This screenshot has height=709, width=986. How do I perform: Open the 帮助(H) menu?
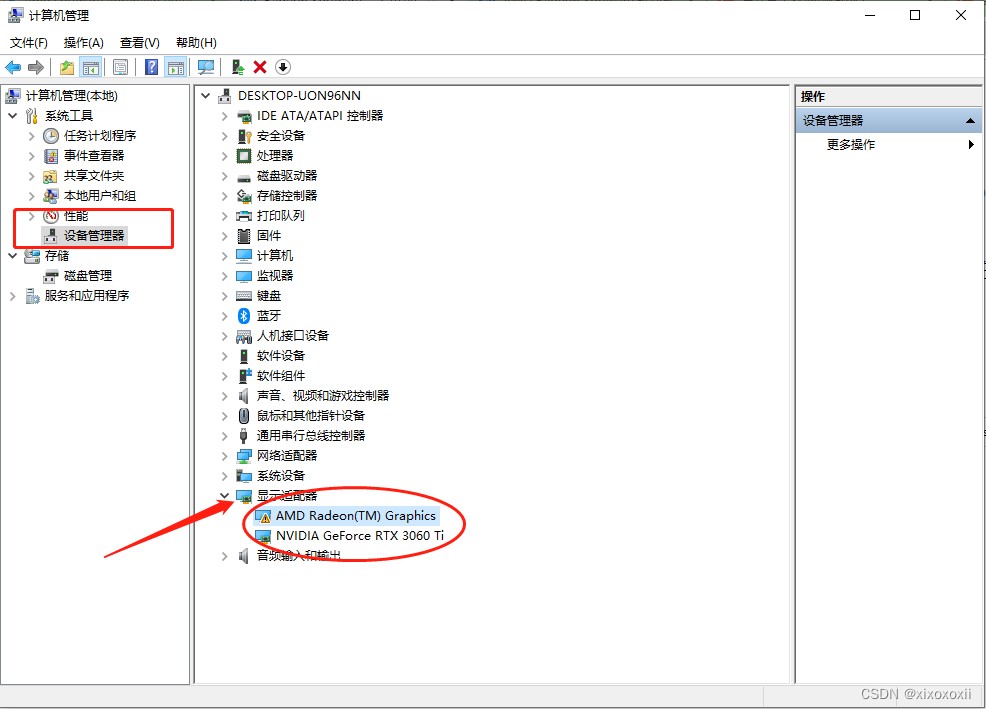(x=196, y=43)
